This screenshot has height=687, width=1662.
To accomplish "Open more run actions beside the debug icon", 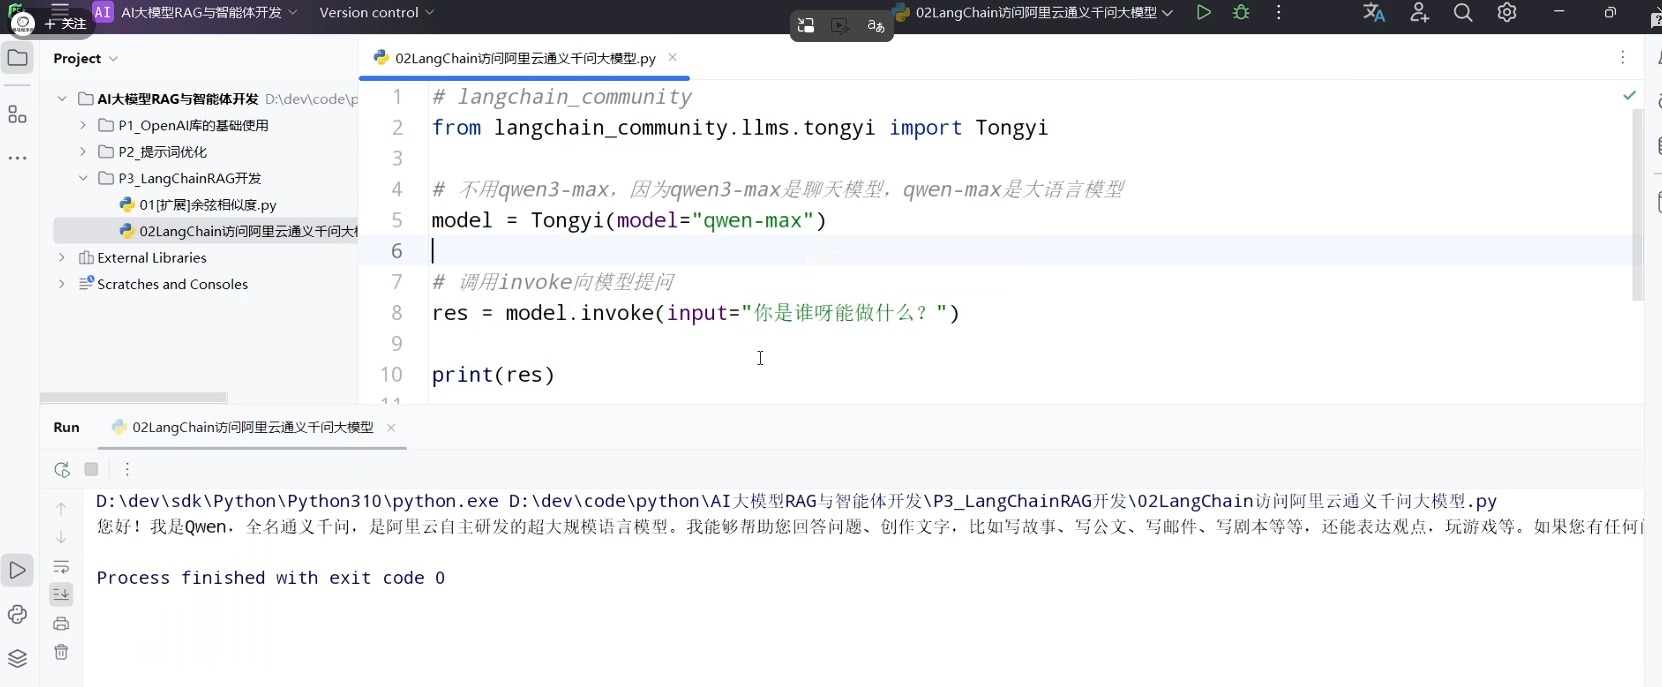I will pos(1279,13).
